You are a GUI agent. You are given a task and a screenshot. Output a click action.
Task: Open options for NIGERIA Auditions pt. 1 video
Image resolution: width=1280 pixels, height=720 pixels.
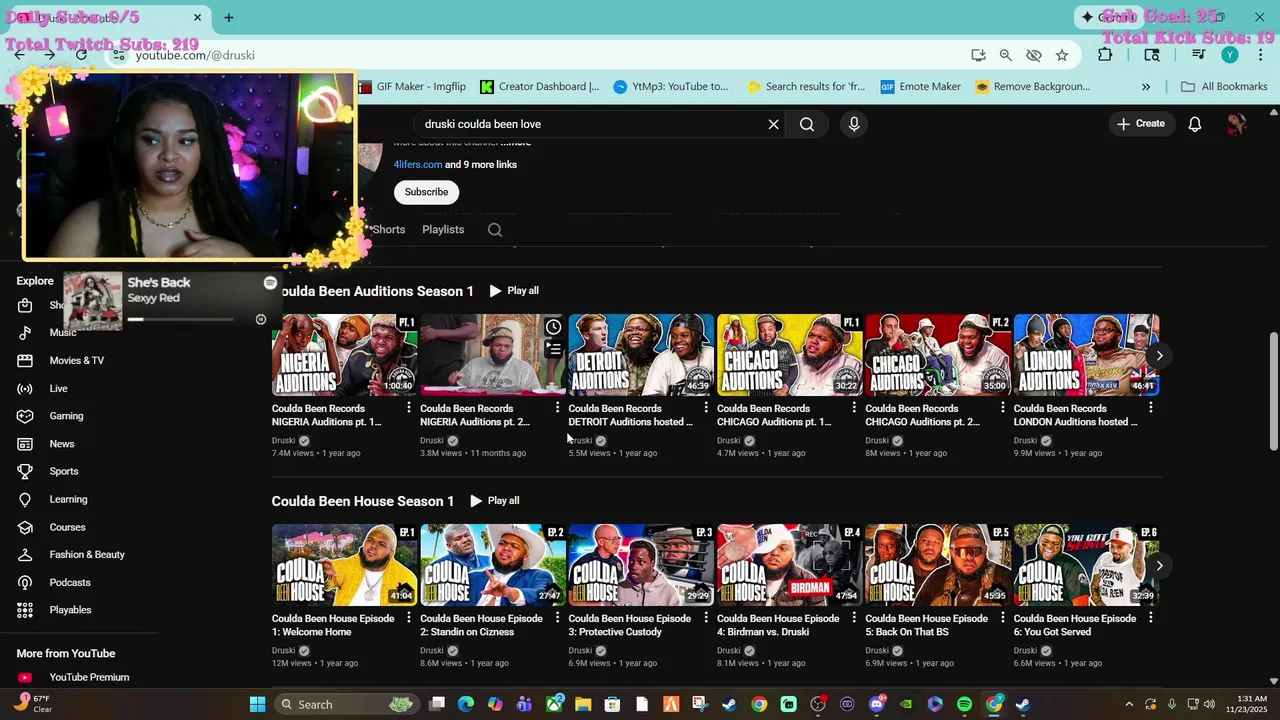408,408
